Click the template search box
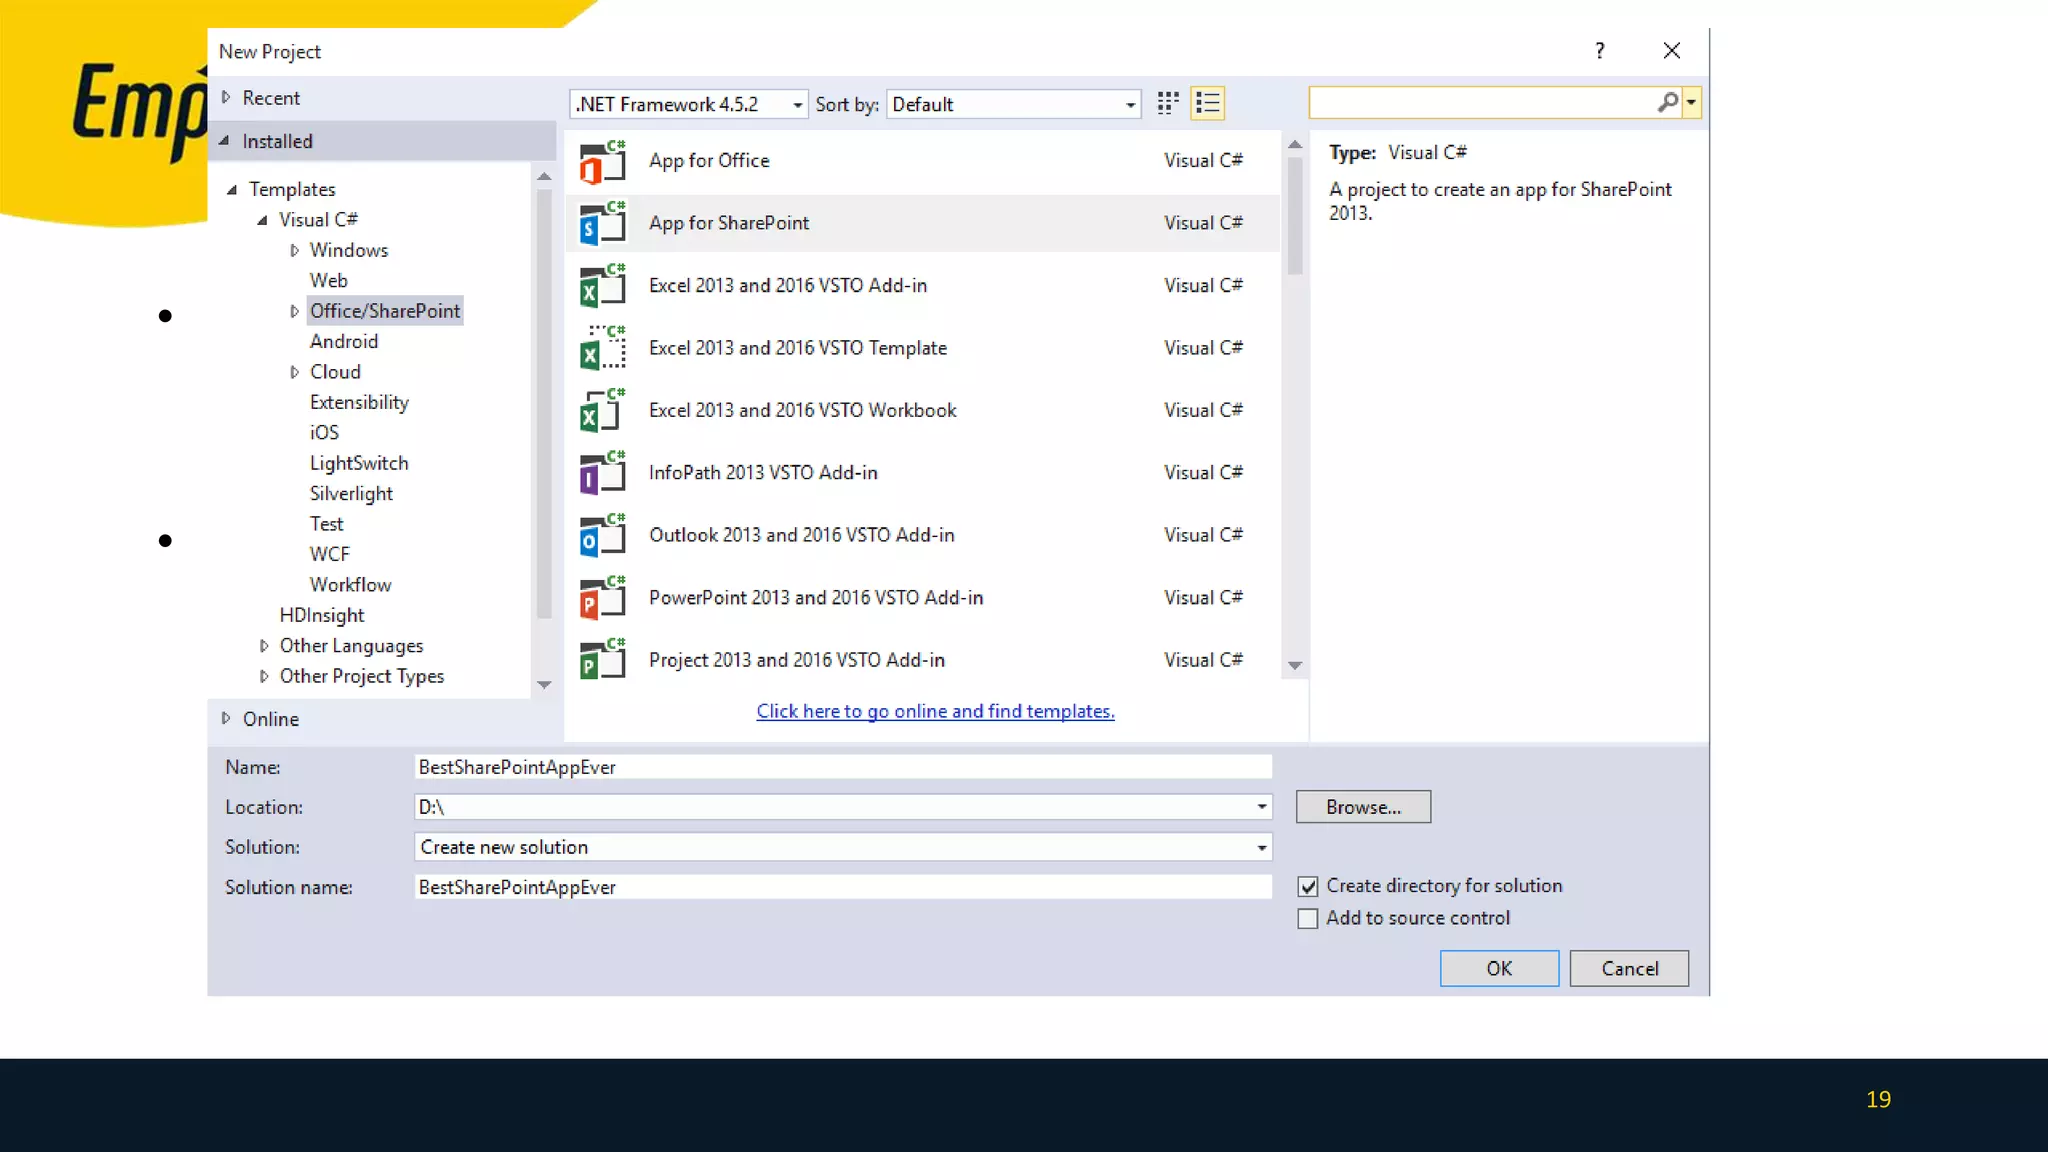This screenshot has width=2048, height=1152. point(1483,102)
